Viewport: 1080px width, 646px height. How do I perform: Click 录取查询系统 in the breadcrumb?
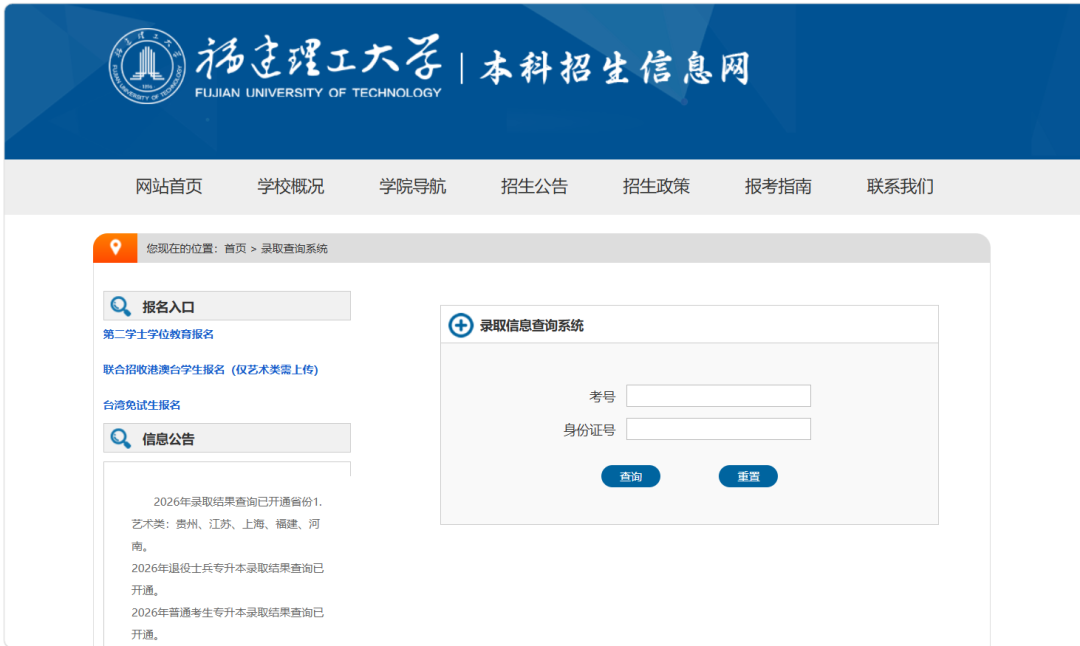click(294, 249)
